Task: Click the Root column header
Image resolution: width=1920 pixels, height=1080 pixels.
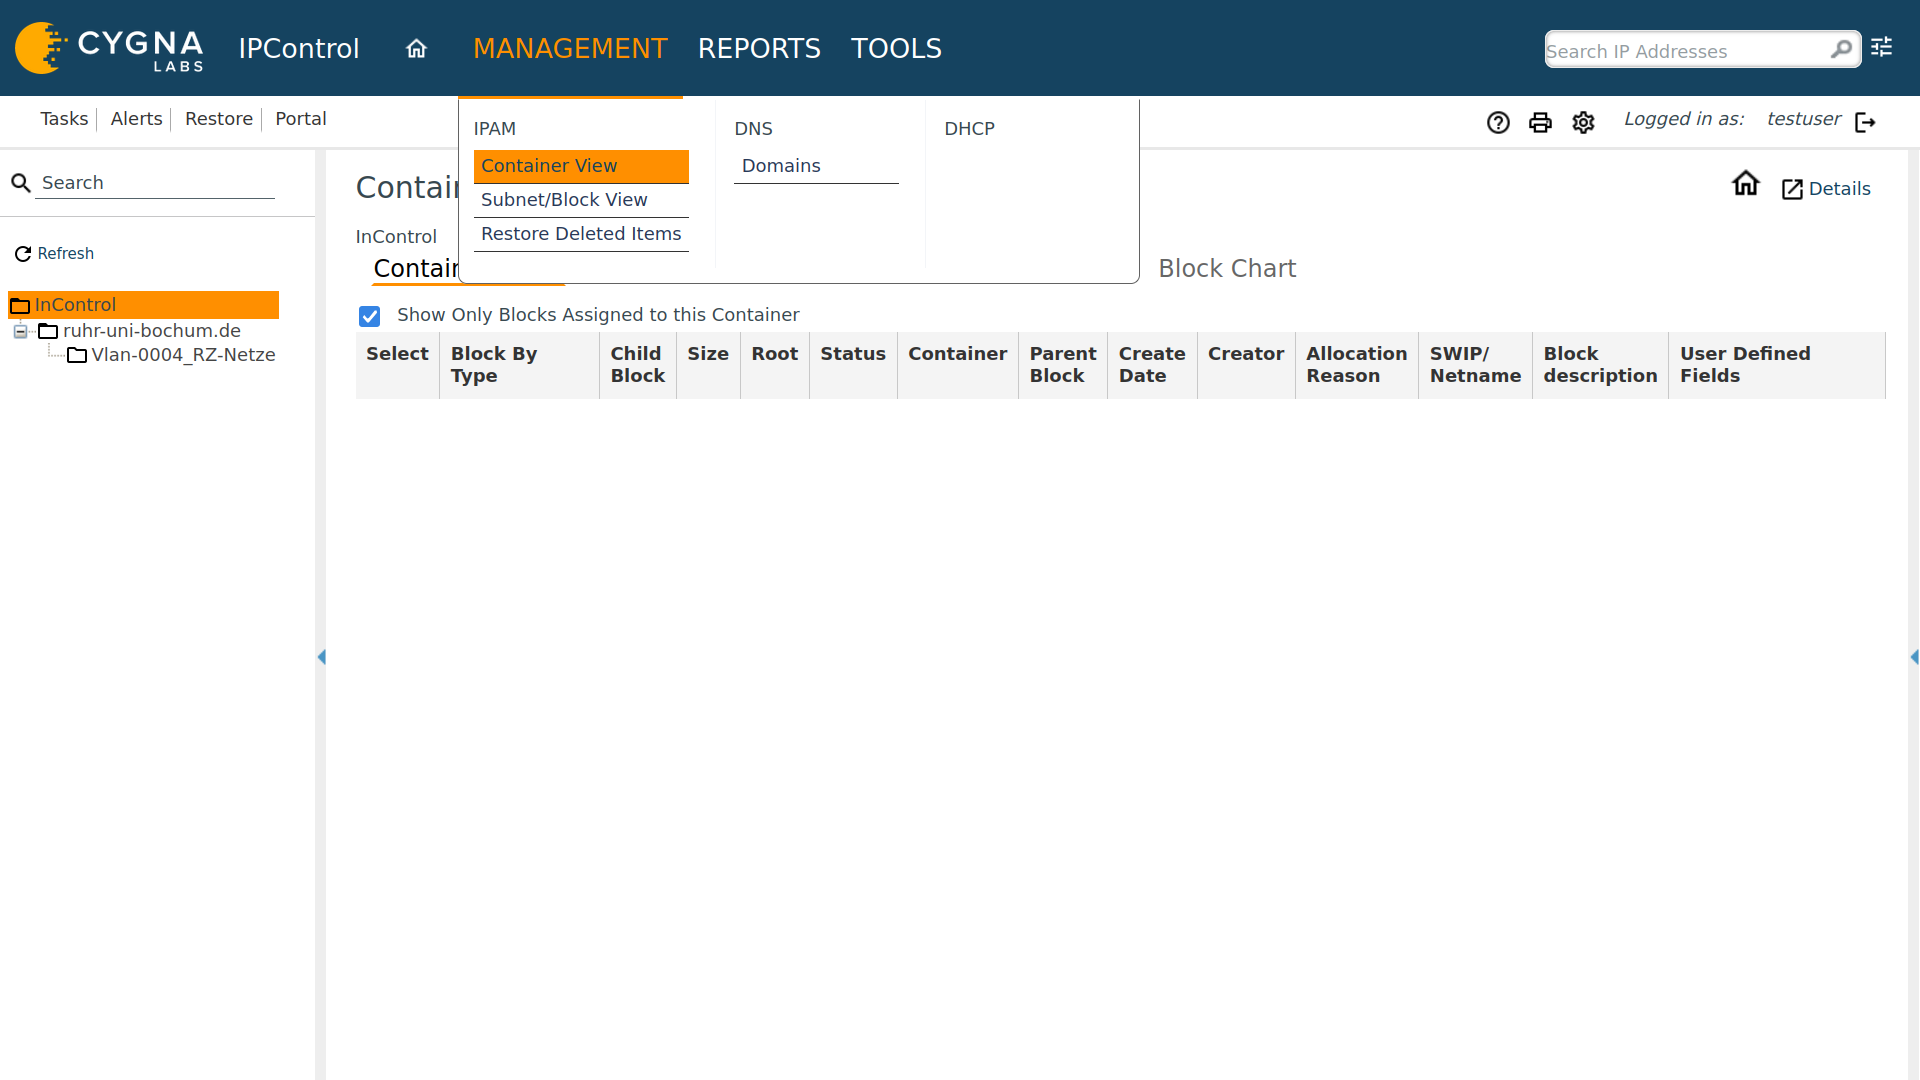Action: 775,365
